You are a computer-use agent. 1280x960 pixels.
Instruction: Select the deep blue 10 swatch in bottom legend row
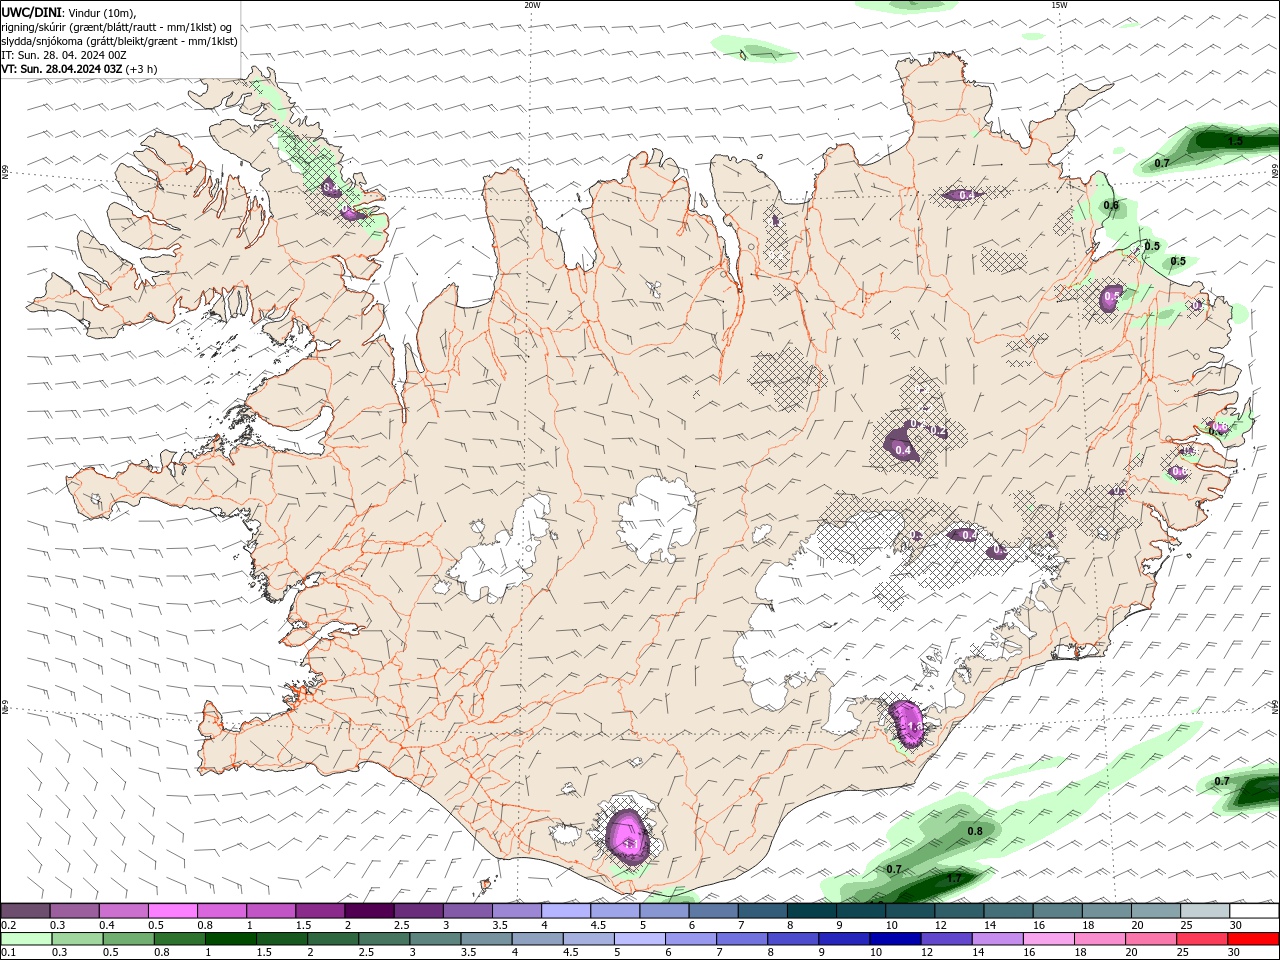point(894,939)
